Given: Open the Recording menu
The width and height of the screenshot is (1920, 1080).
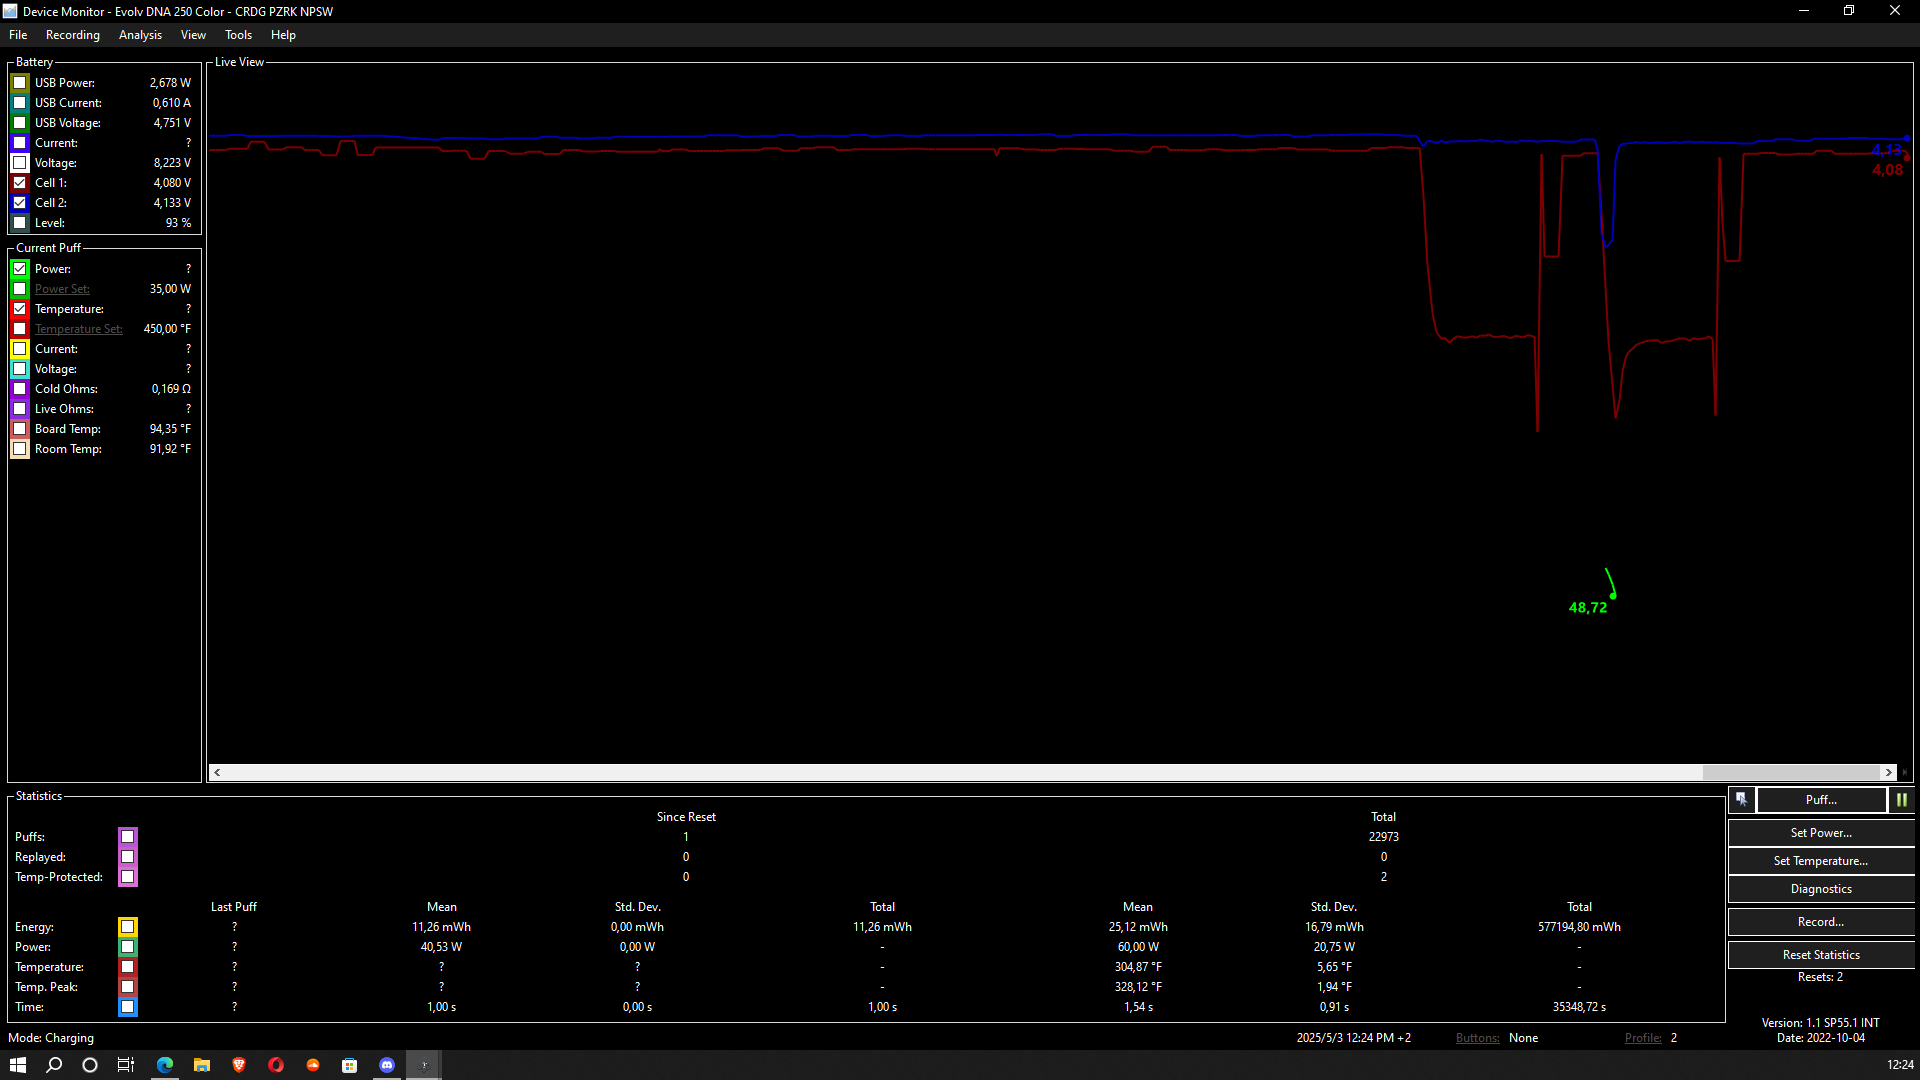Looking at the screenshot, I should (73, 35).
